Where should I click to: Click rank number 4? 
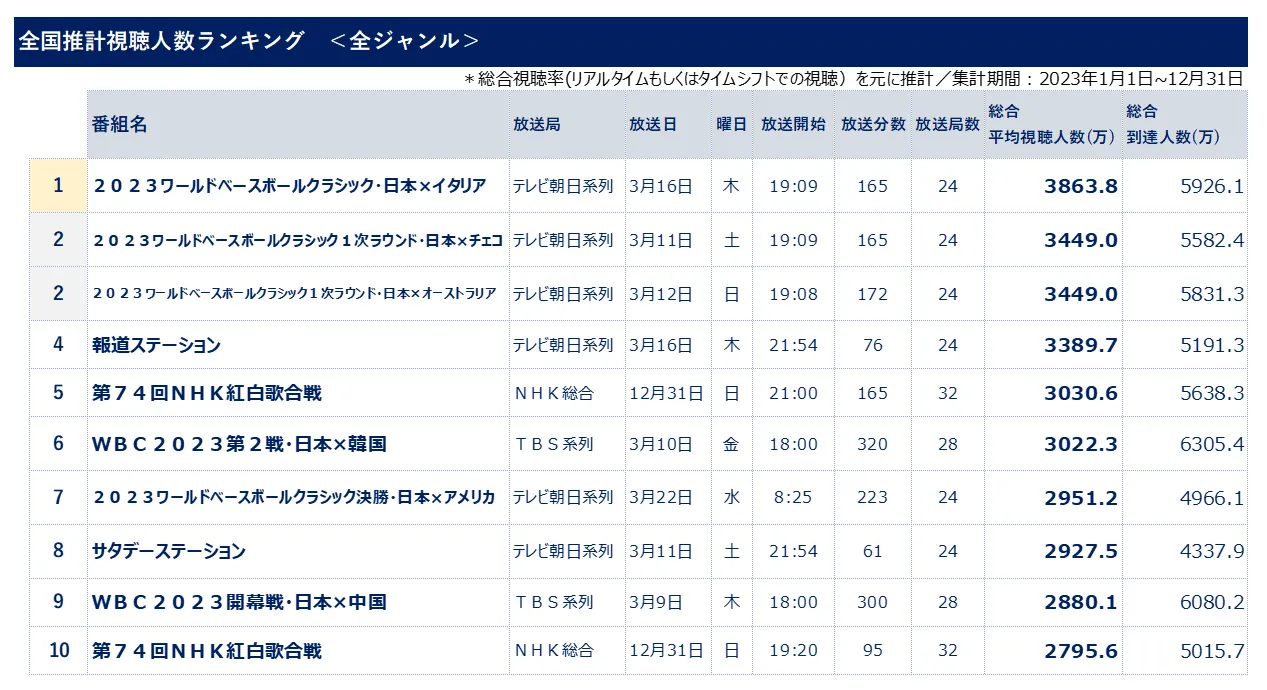tap(58, 344)
